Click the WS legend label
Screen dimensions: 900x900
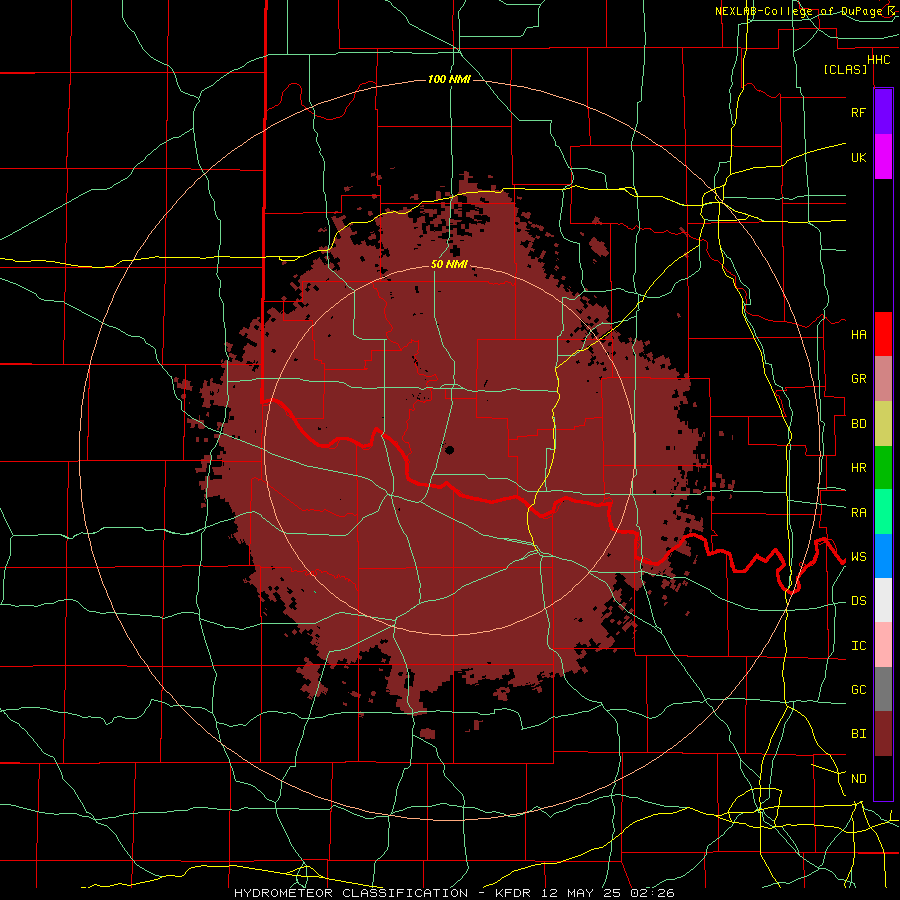click(858, 557)
